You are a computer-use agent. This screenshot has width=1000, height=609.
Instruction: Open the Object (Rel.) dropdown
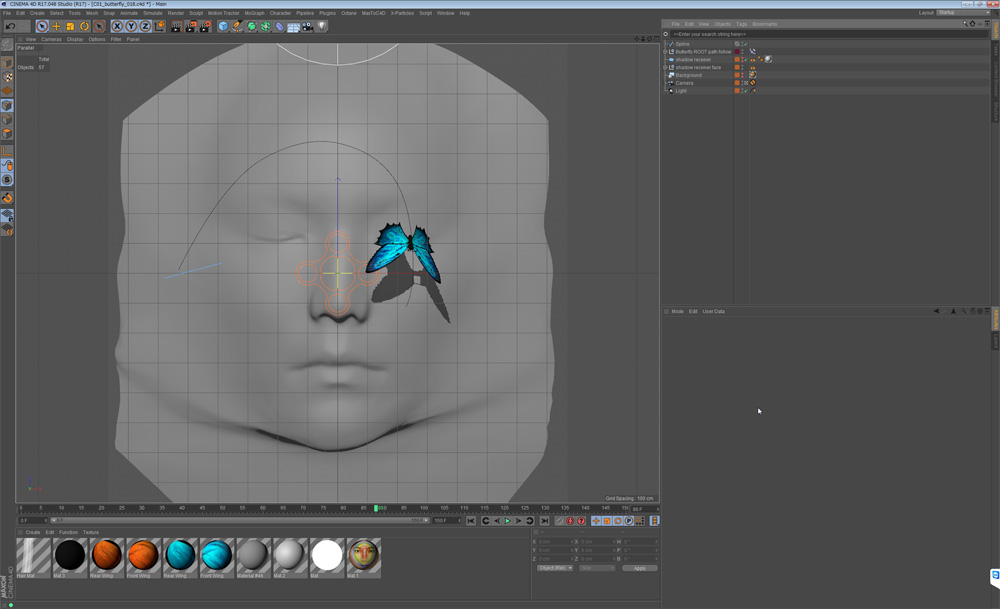pyautogui.click(x=555, y=568)
